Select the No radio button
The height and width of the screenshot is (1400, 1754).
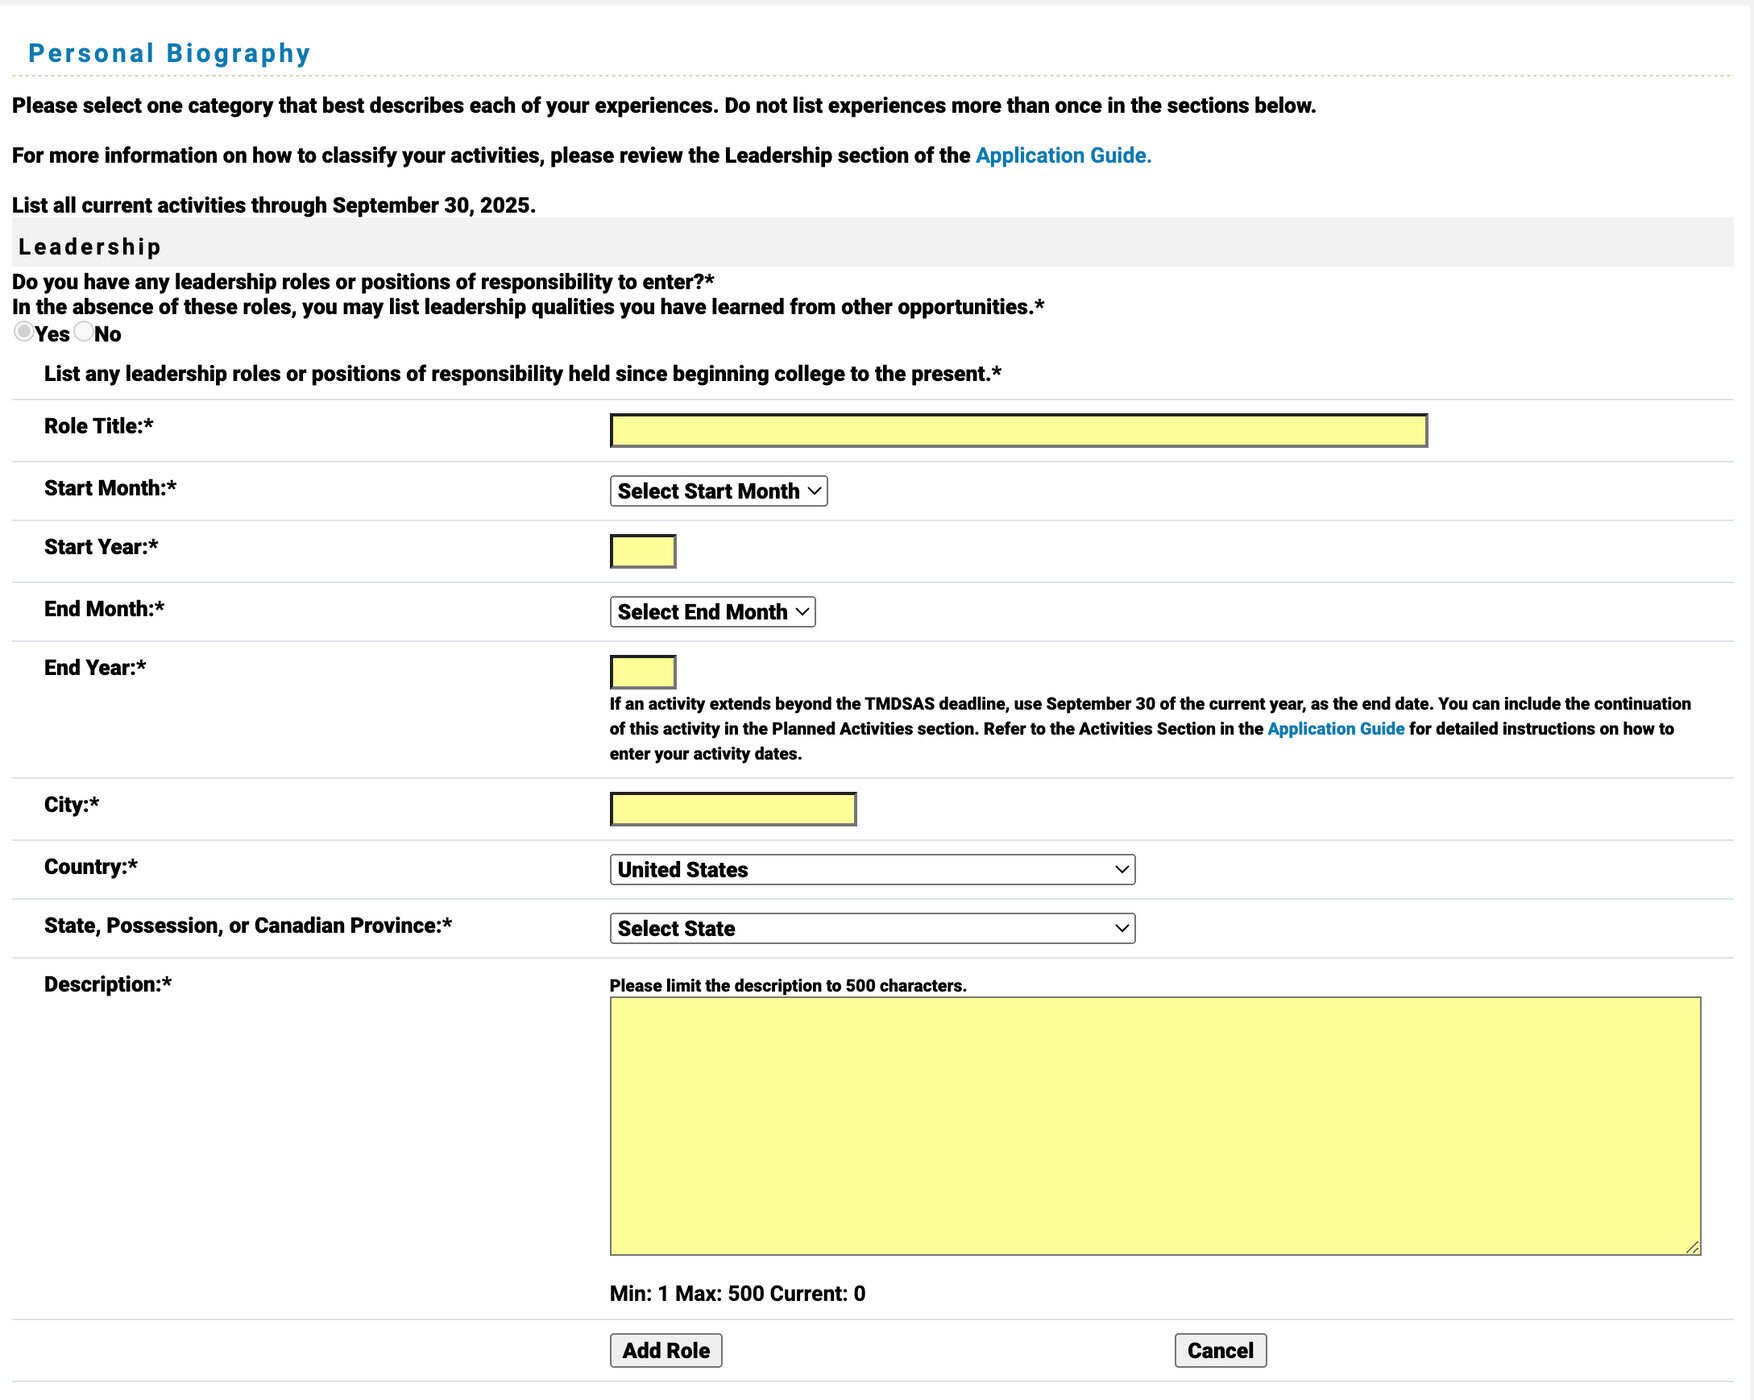(x=84, y=333)
